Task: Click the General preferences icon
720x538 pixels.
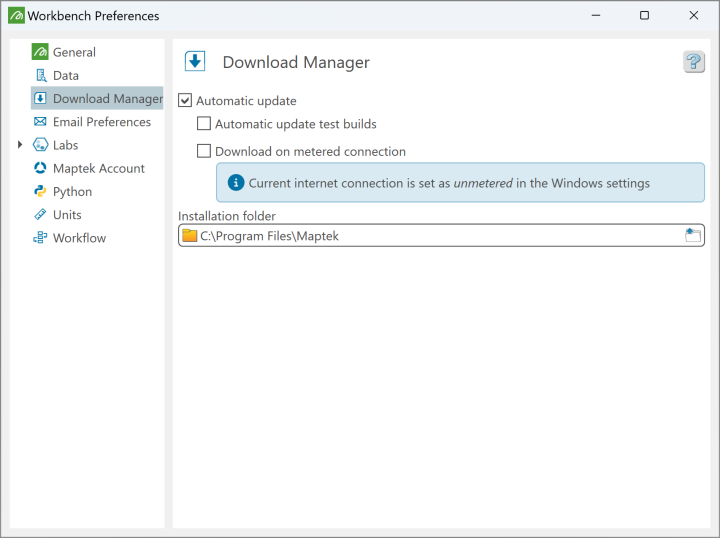Action: click(40, 52)
